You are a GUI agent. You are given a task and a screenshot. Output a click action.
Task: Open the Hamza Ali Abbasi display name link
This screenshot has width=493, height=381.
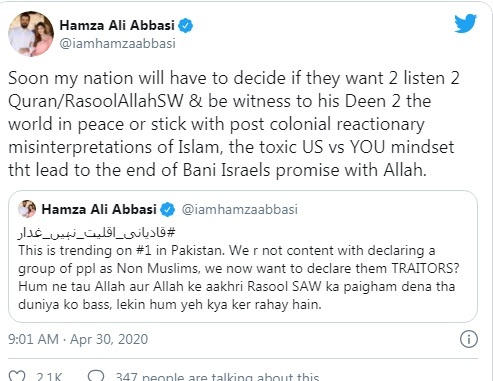(117, 25)
